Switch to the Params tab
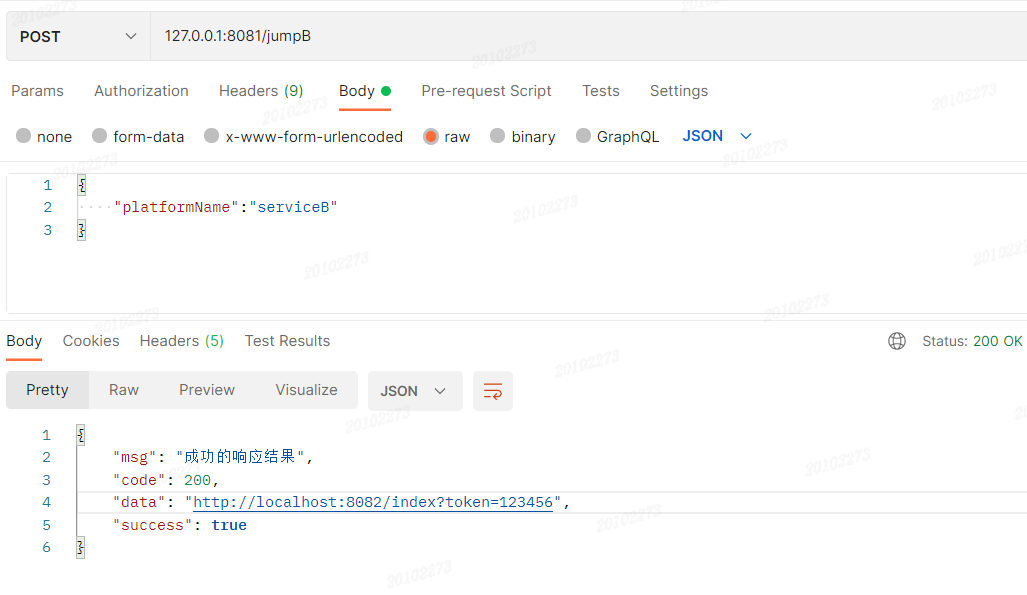 37,91
